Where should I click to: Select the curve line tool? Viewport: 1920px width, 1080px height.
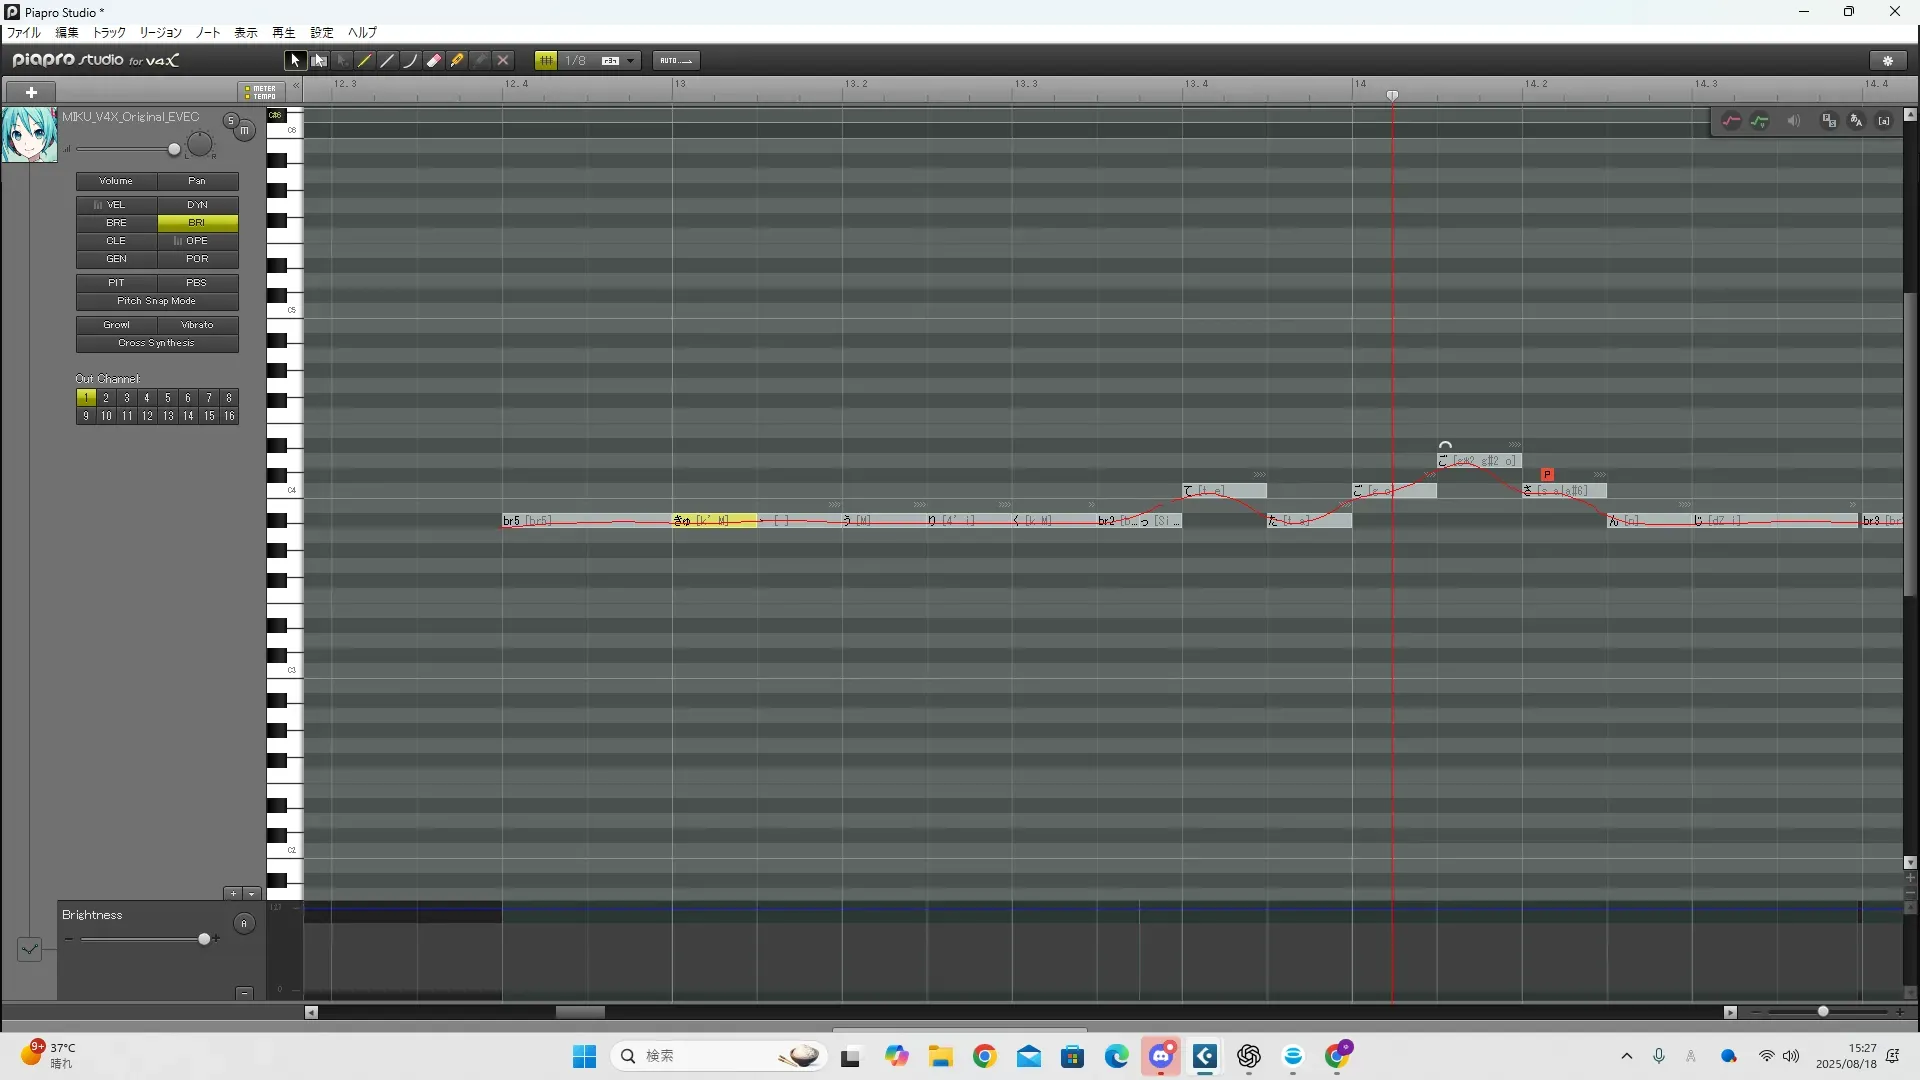point(410,61)
